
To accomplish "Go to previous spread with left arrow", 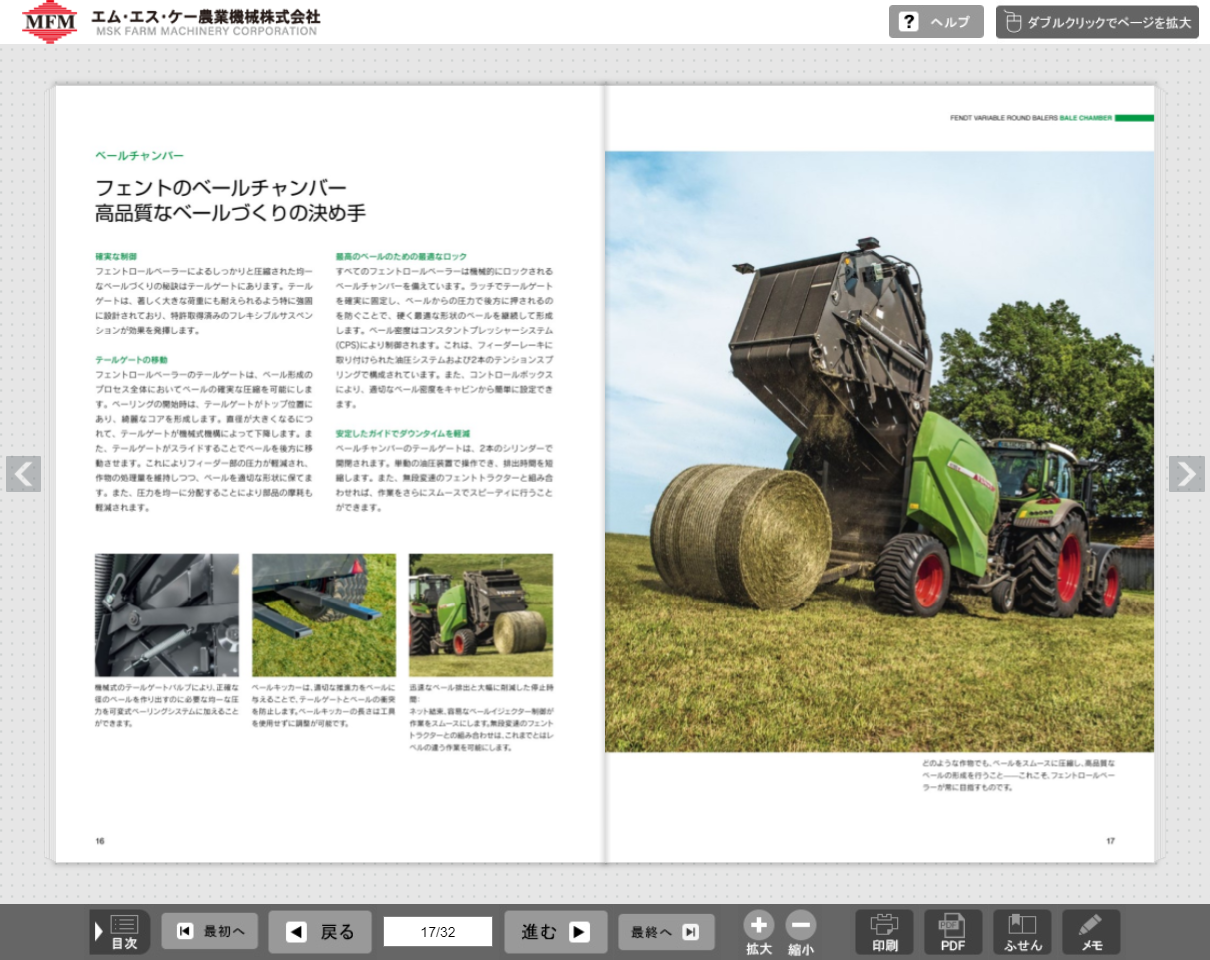I will [24, 474].
